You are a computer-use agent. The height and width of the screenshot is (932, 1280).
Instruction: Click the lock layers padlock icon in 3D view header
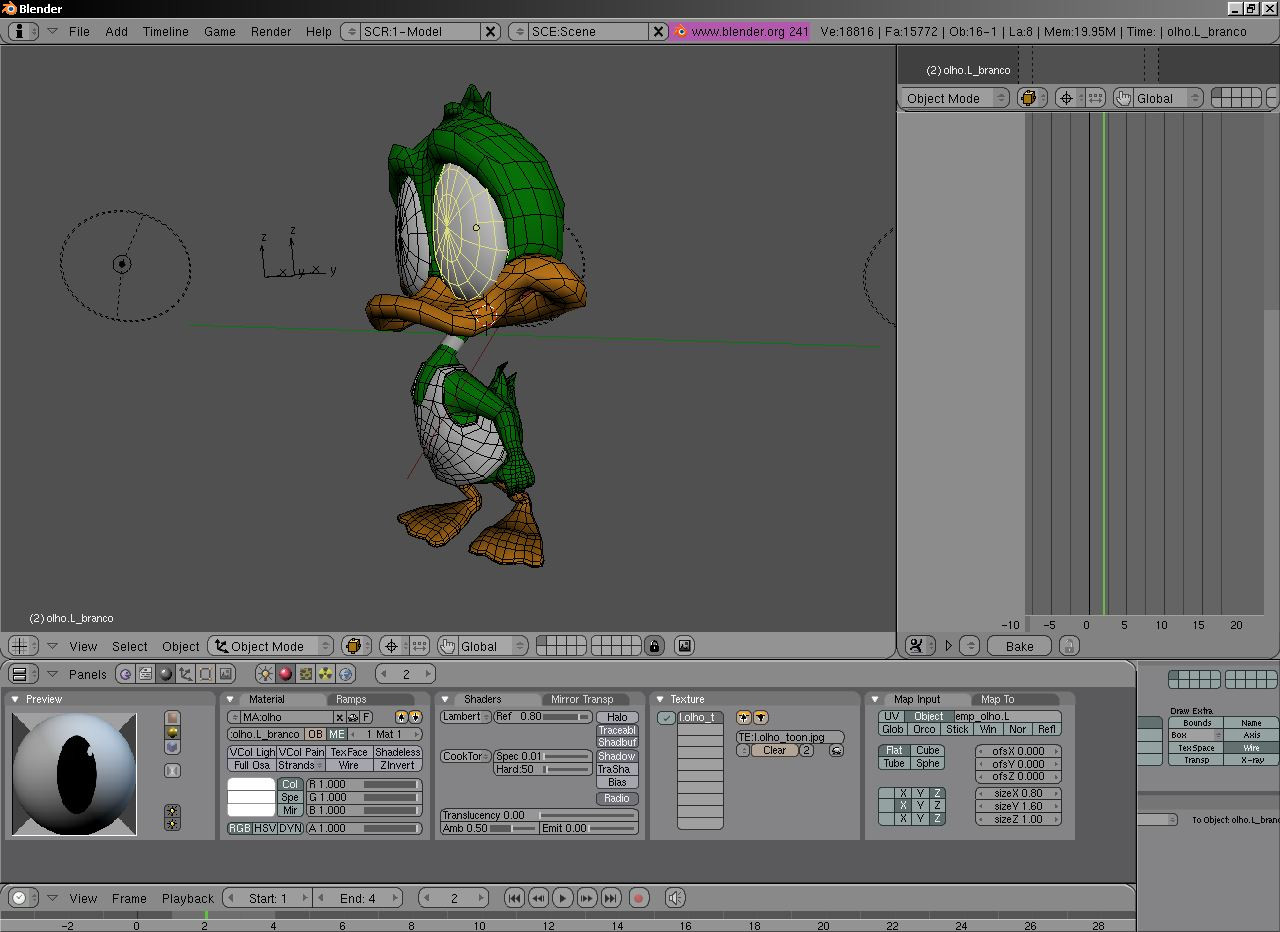[654, 646]
